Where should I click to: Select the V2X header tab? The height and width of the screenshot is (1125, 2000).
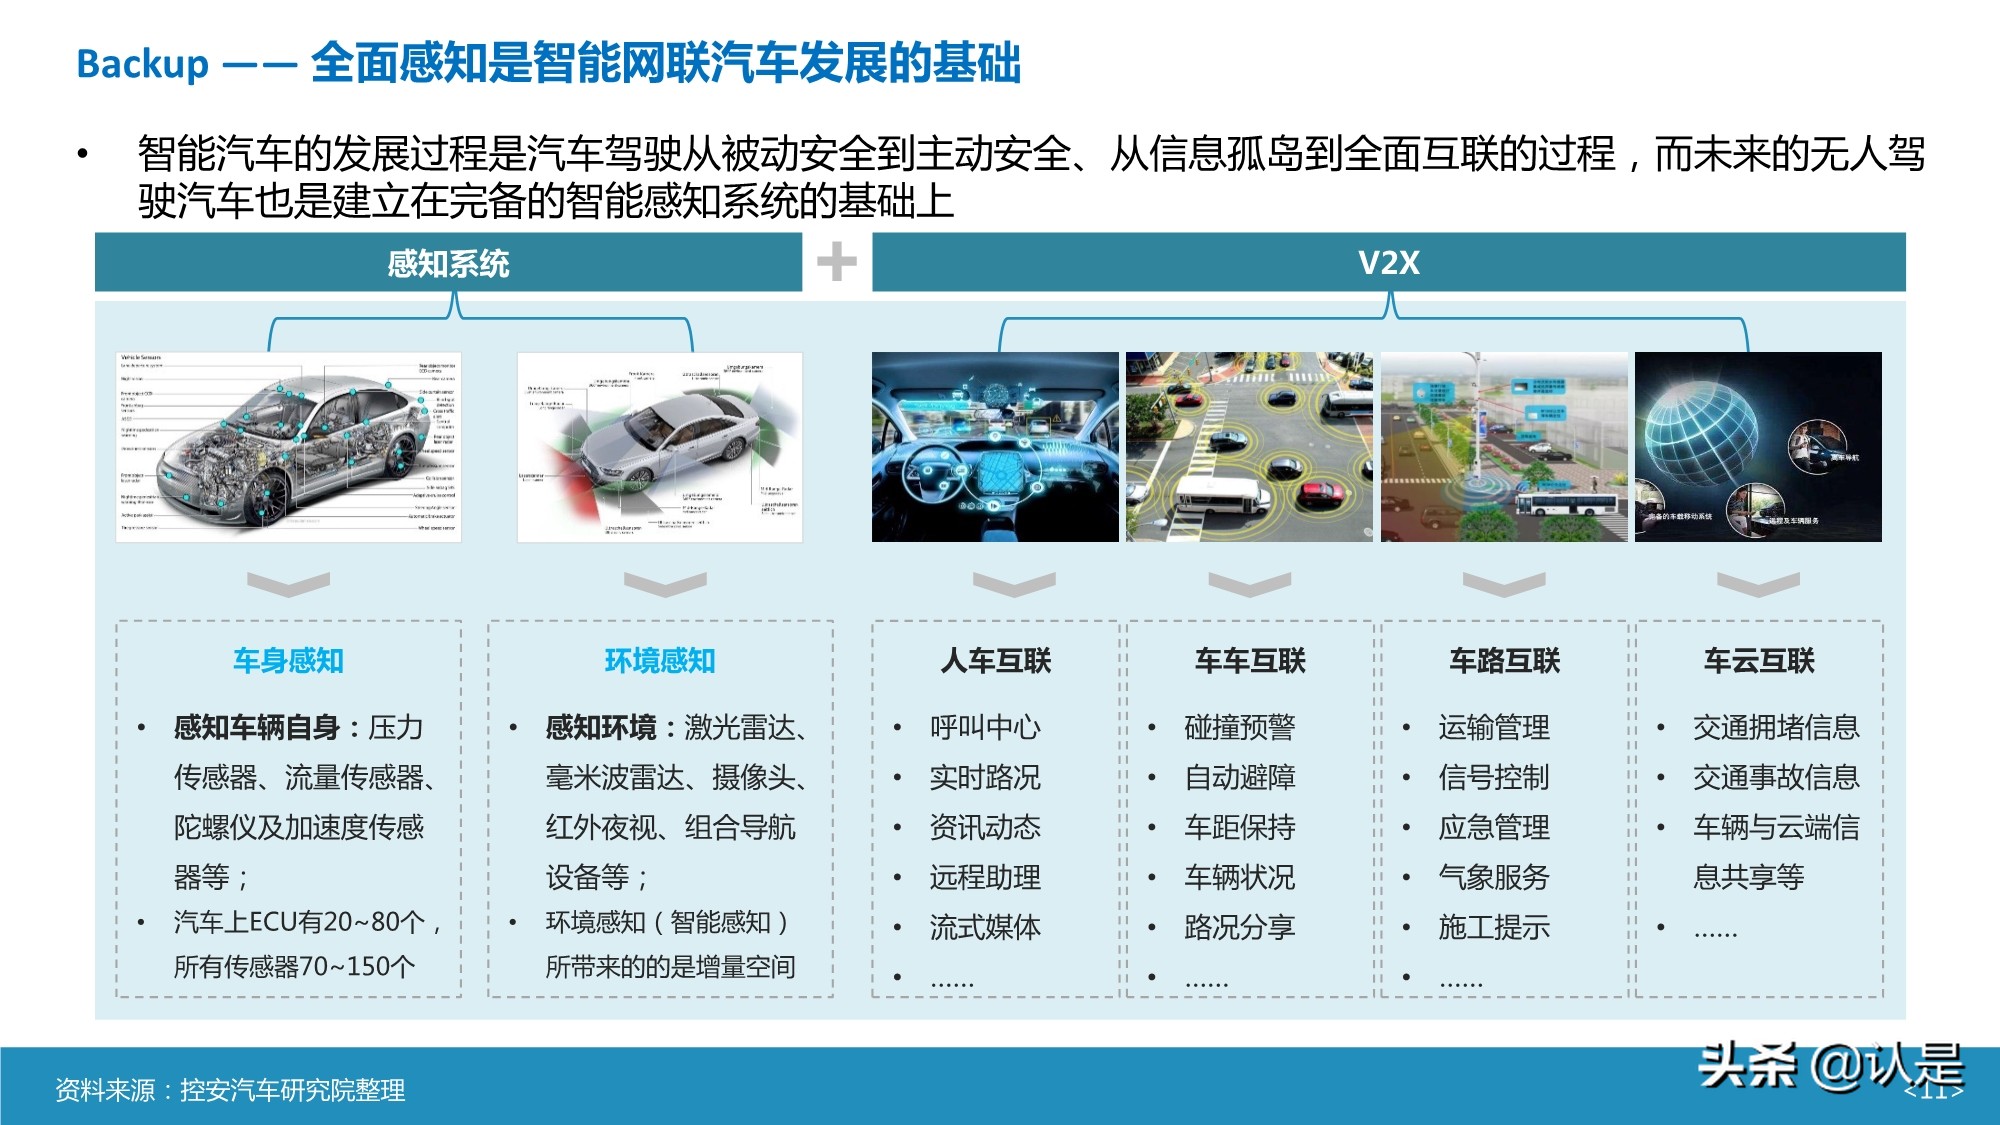click(x=1390, y=262)
